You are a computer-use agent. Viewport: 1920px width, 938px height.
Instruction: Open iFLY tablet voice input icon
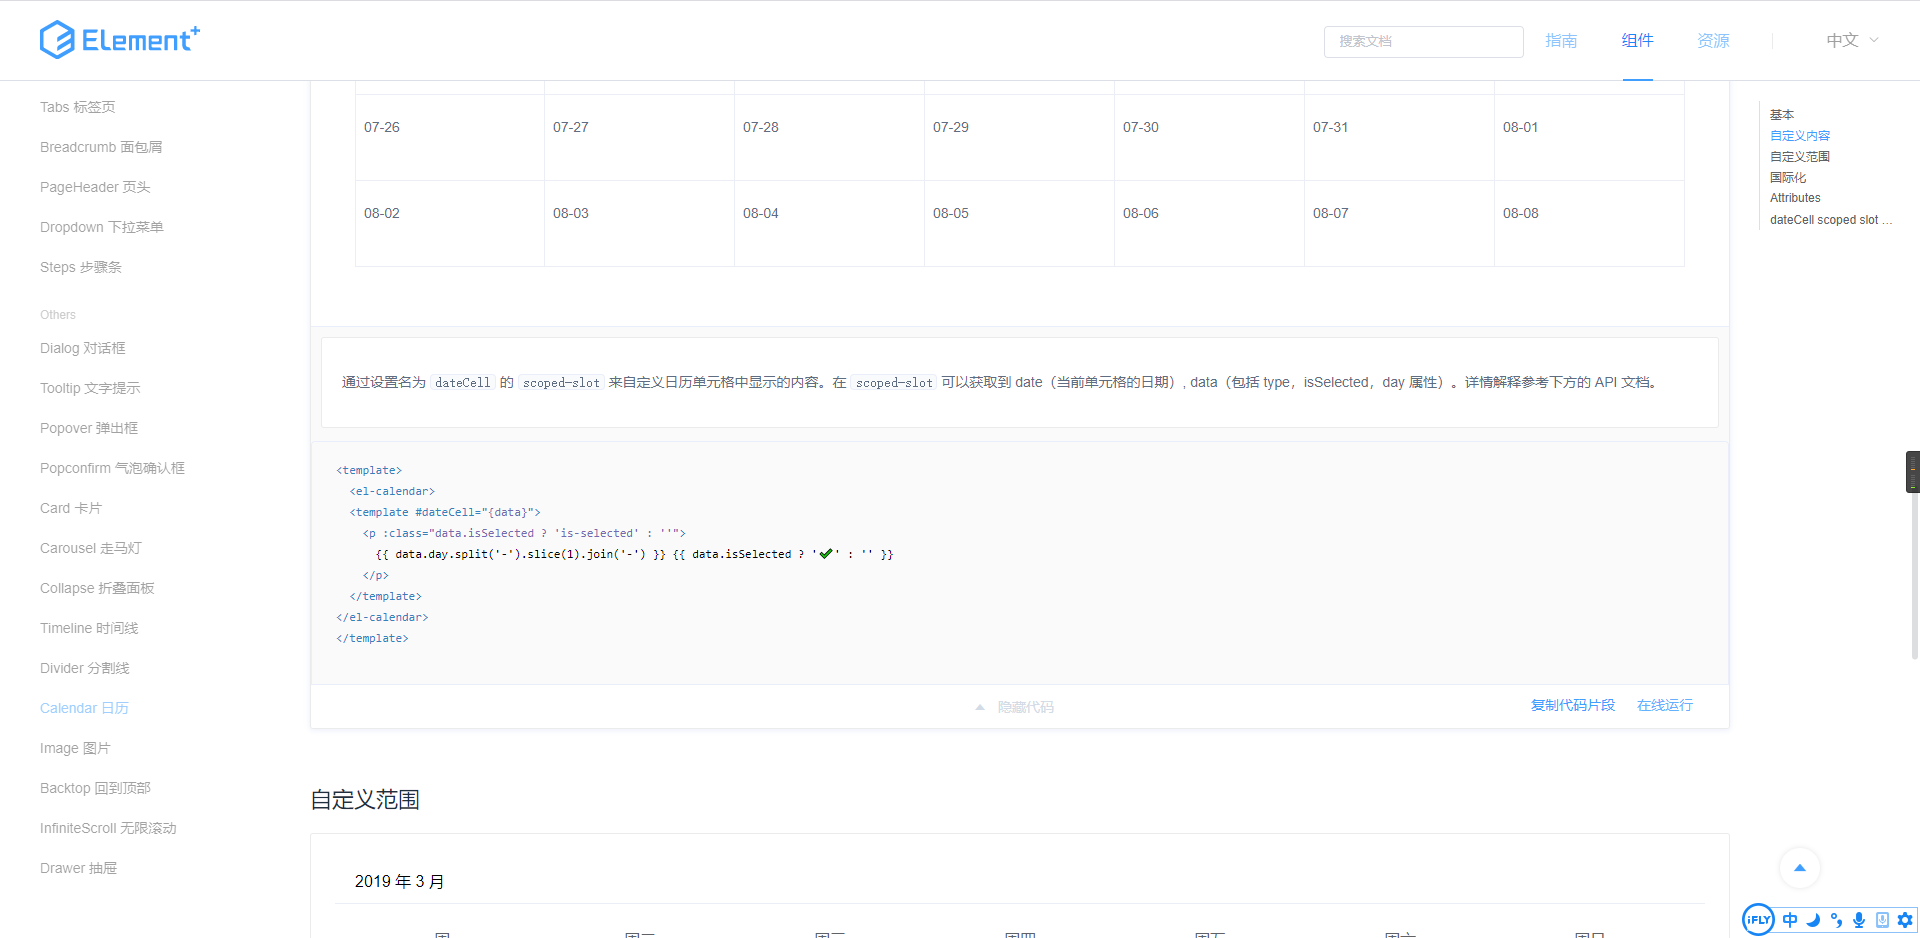(1882, 920)
